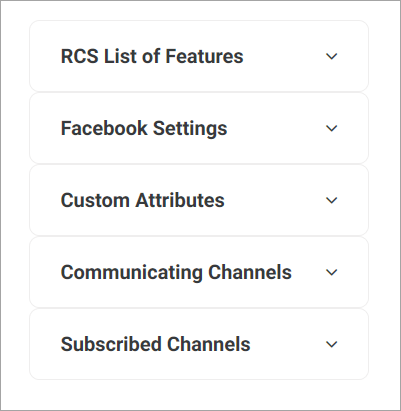Click the RCS List of Features heading
The width and height of the screenshot is (401, 411).
[152, 56]
